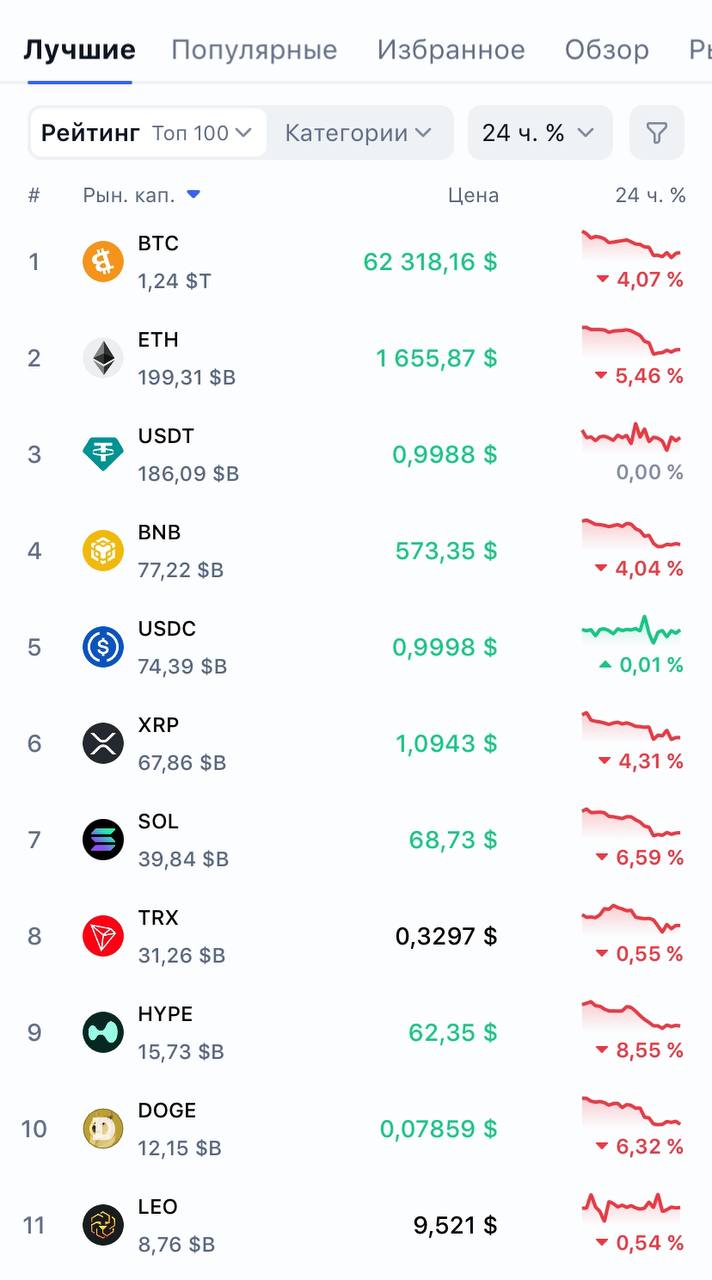Switch to the Популярные tab
The width and height of the screenshot is (712, 1280).
[254, 50]
